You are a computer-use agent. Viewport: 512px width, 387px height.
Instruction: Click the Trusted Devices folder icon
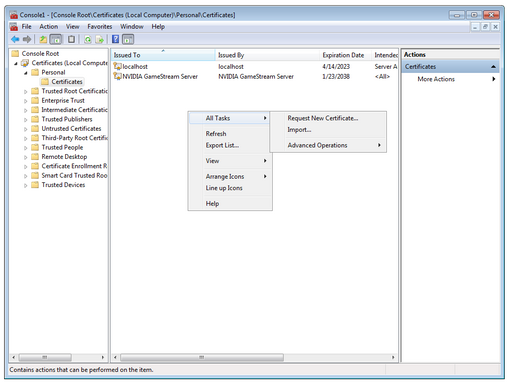click(x=35, y=185)
